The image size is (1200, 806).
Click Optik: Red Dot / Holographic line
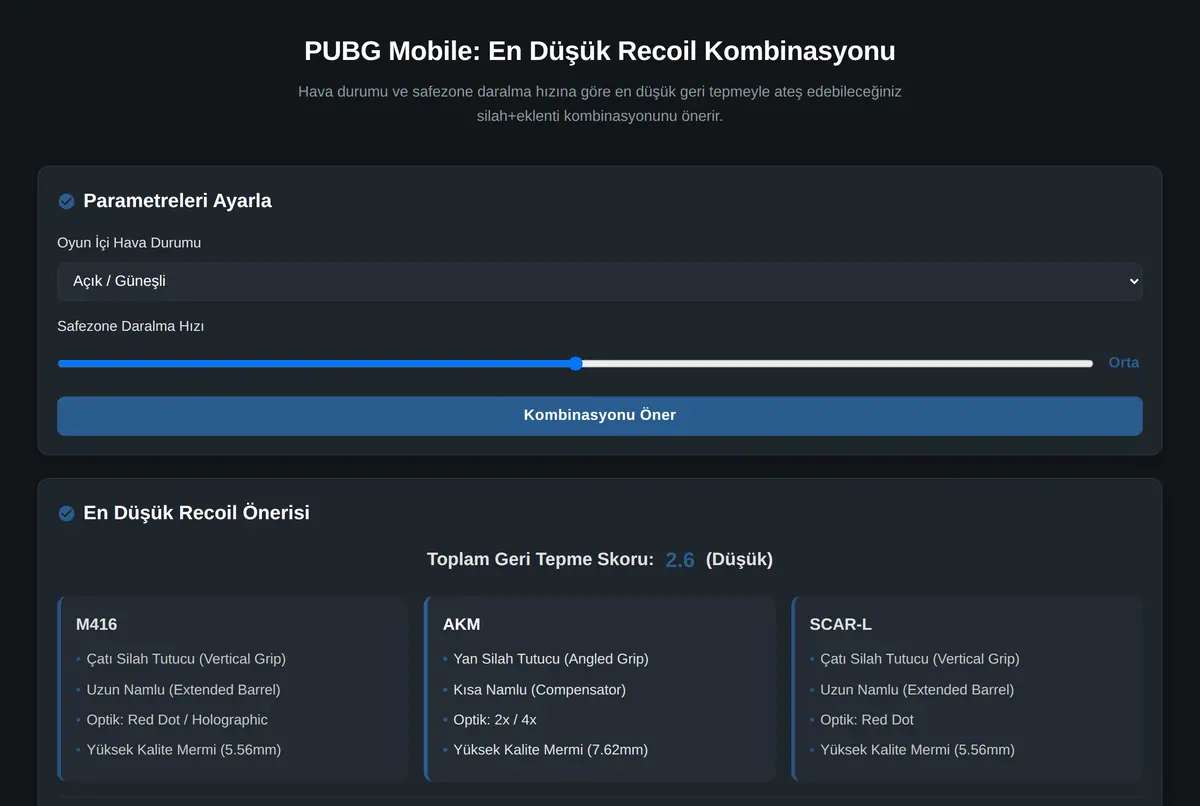[x=177, y=719]
